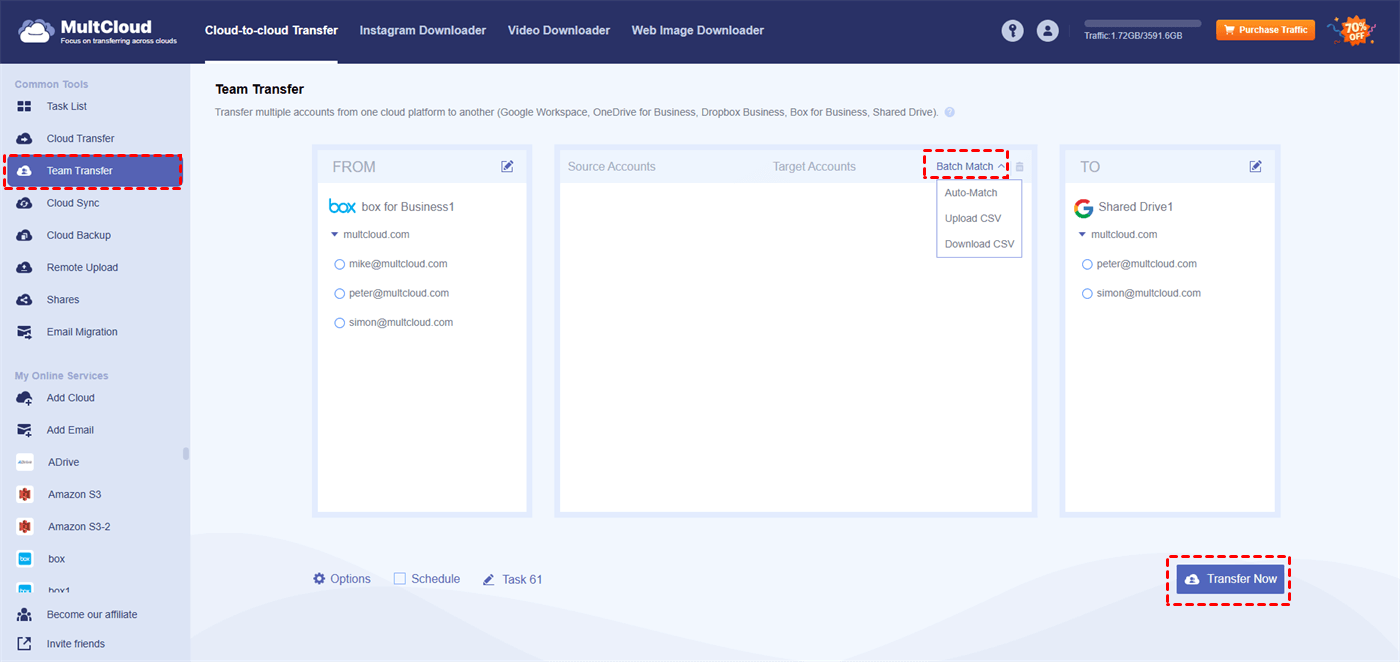1400x662 pixels.
Task: Click the Cloud Sync sidebar icon
Action: point(24,203)
